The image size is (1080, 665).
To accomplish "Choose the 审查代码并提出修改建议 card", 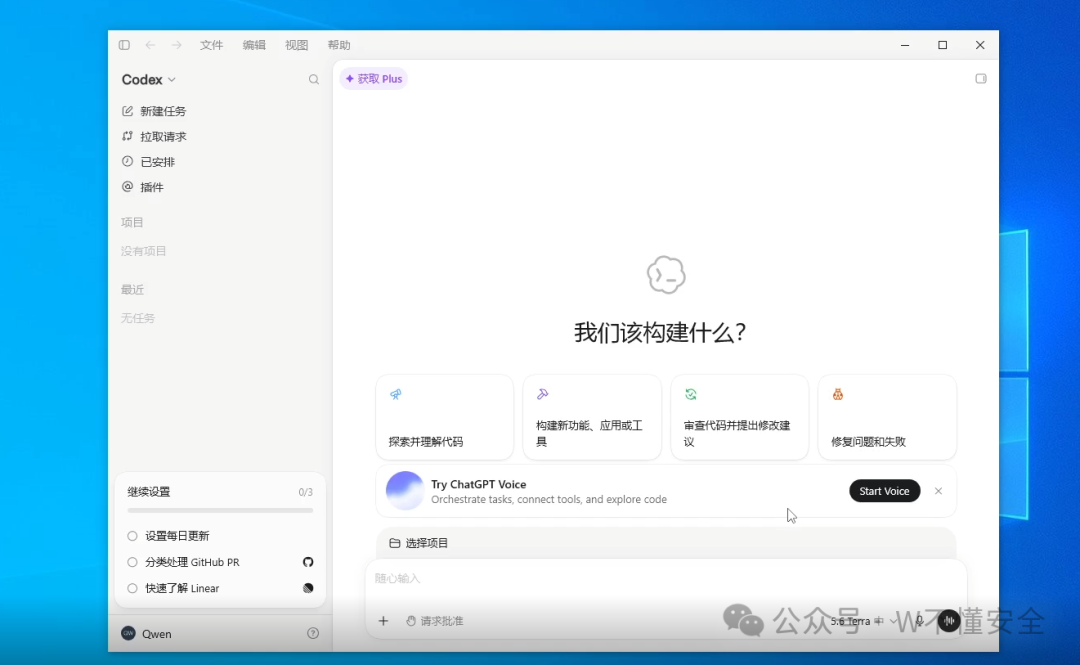I will pyautogui.click(x=740, y=417).
